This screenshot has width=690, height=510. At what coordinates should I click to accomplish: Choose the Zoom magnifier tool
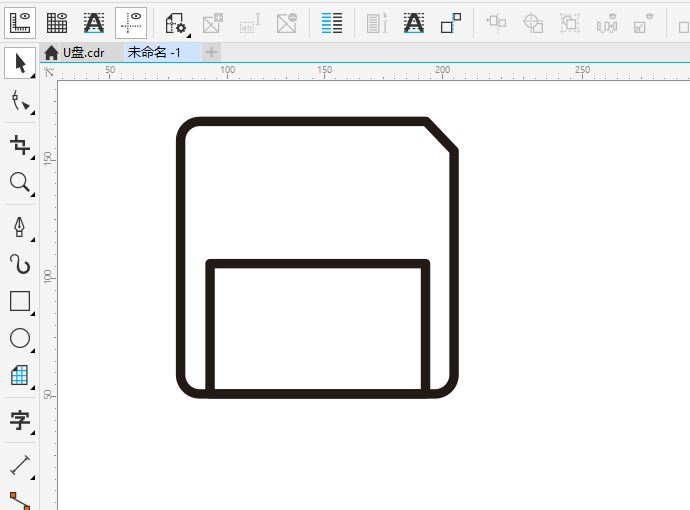[x=19, y=182]
